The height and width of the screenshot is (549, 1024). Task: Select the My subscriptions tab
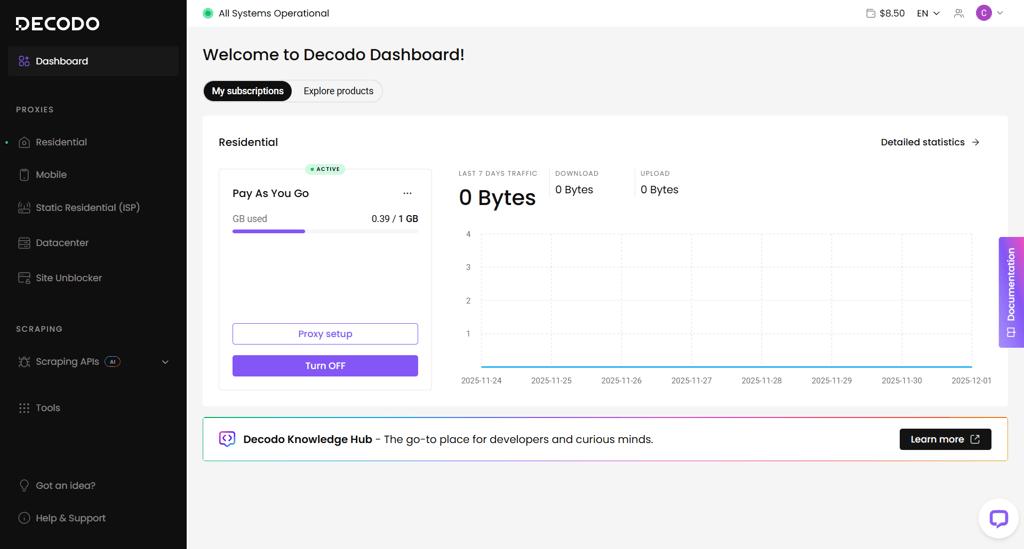pos(248,91)
